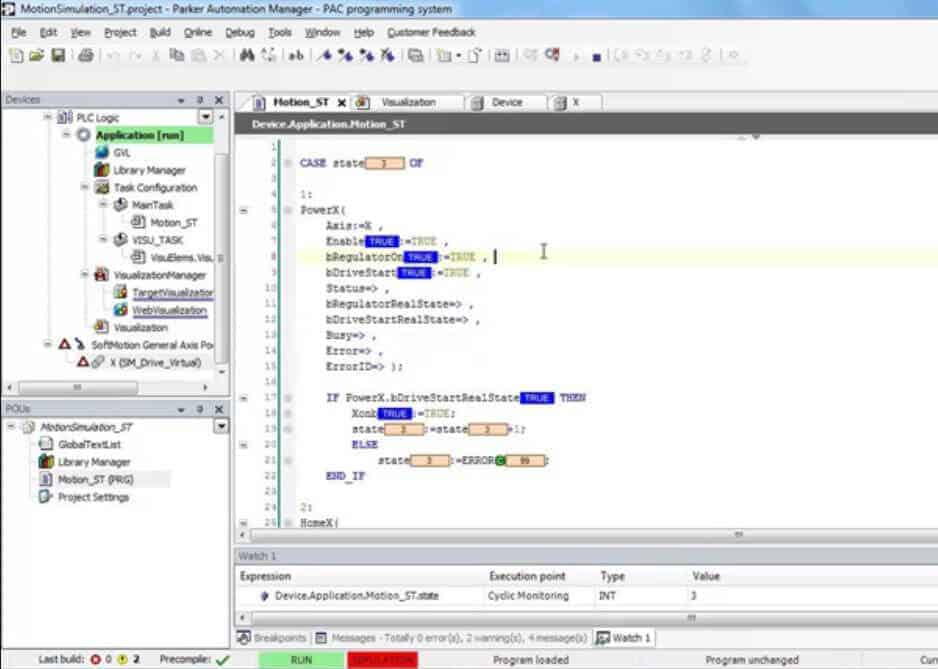Open the Breakpoints bottom tab
The width and height of the screenshot is (938, 669).
(x=272, y=638)
